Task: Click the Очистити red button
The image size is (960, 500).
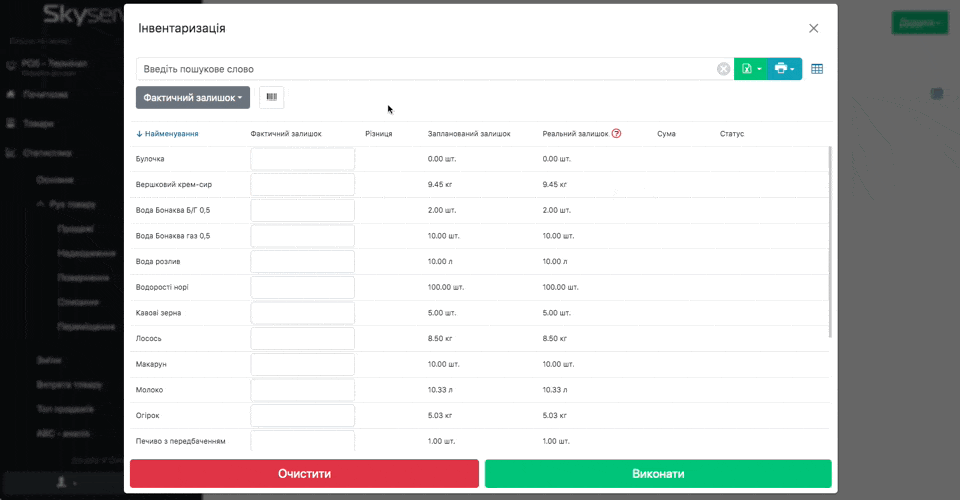Action: (304, 474)
